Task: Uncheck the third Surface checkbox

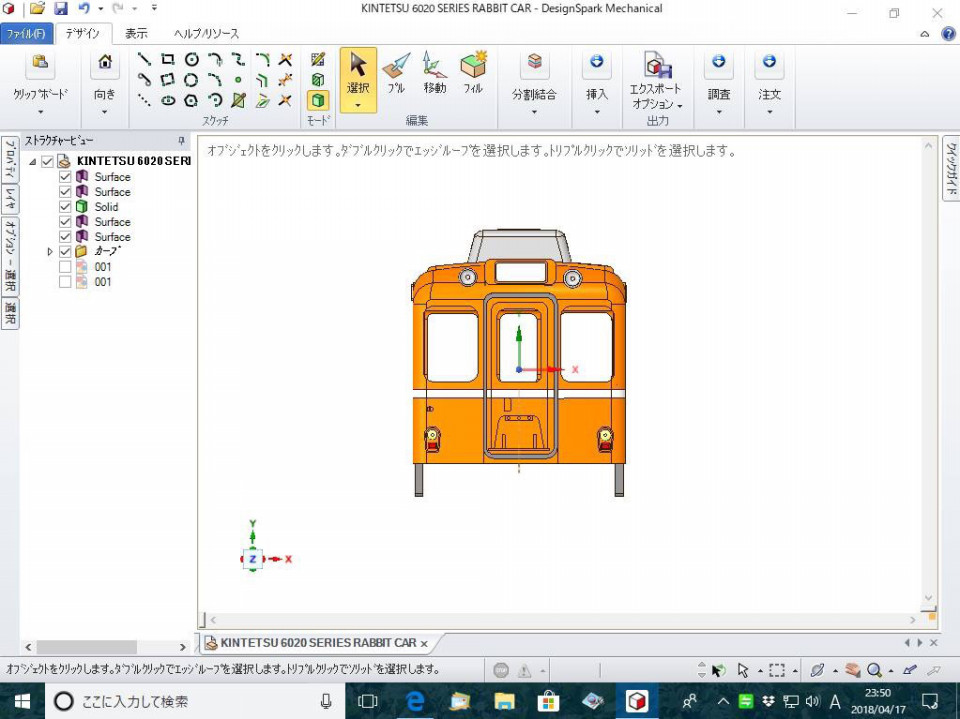Action: [x=65, y=222]
